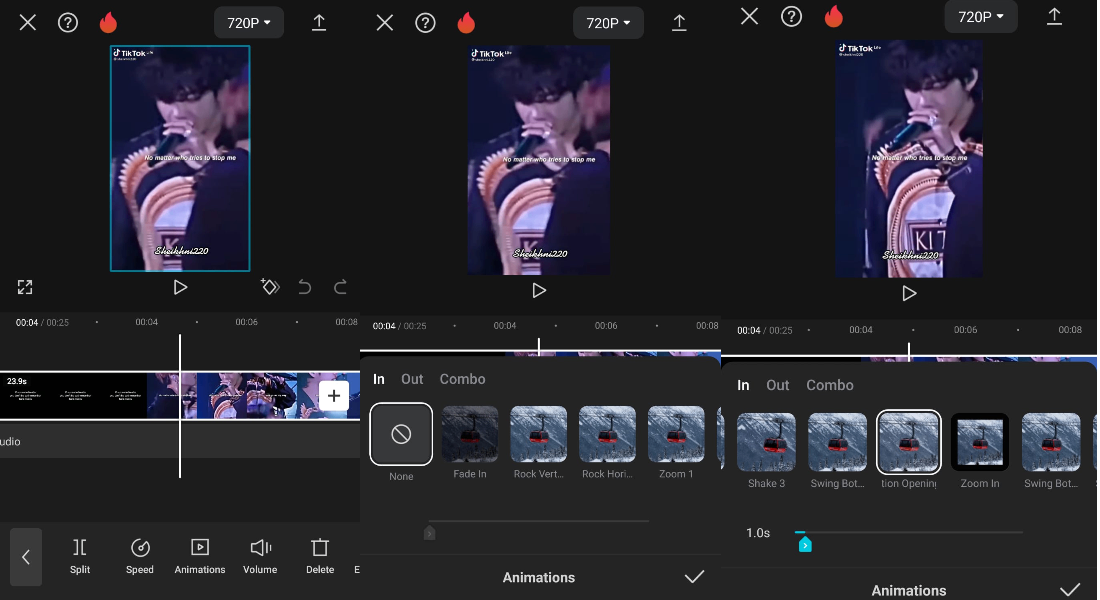The image size is (1100, 600).
Task: Choose the Shake 3 animation
Action: pos(766,451)
